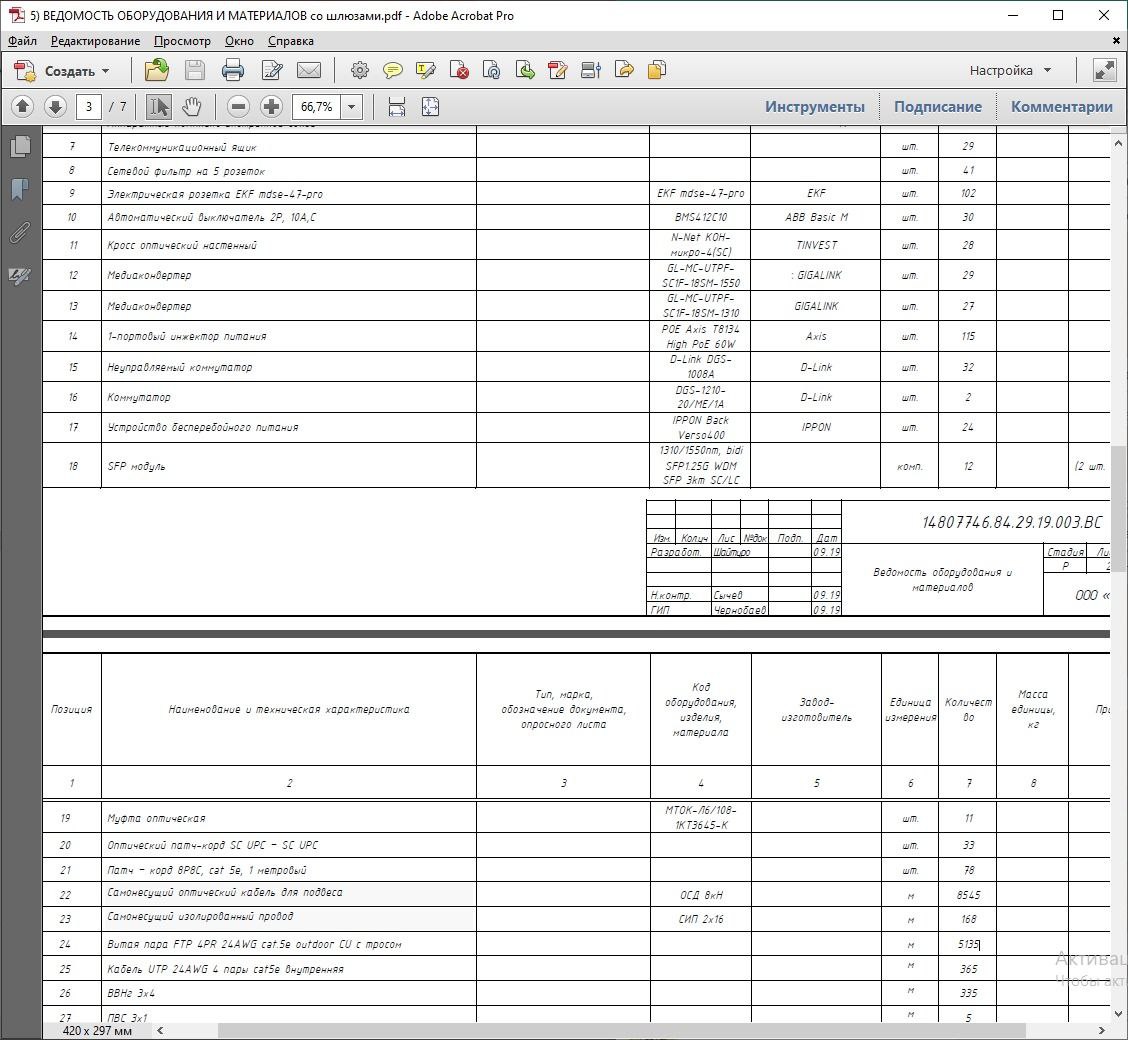Click the edit text and images icon

pos(558,70)
